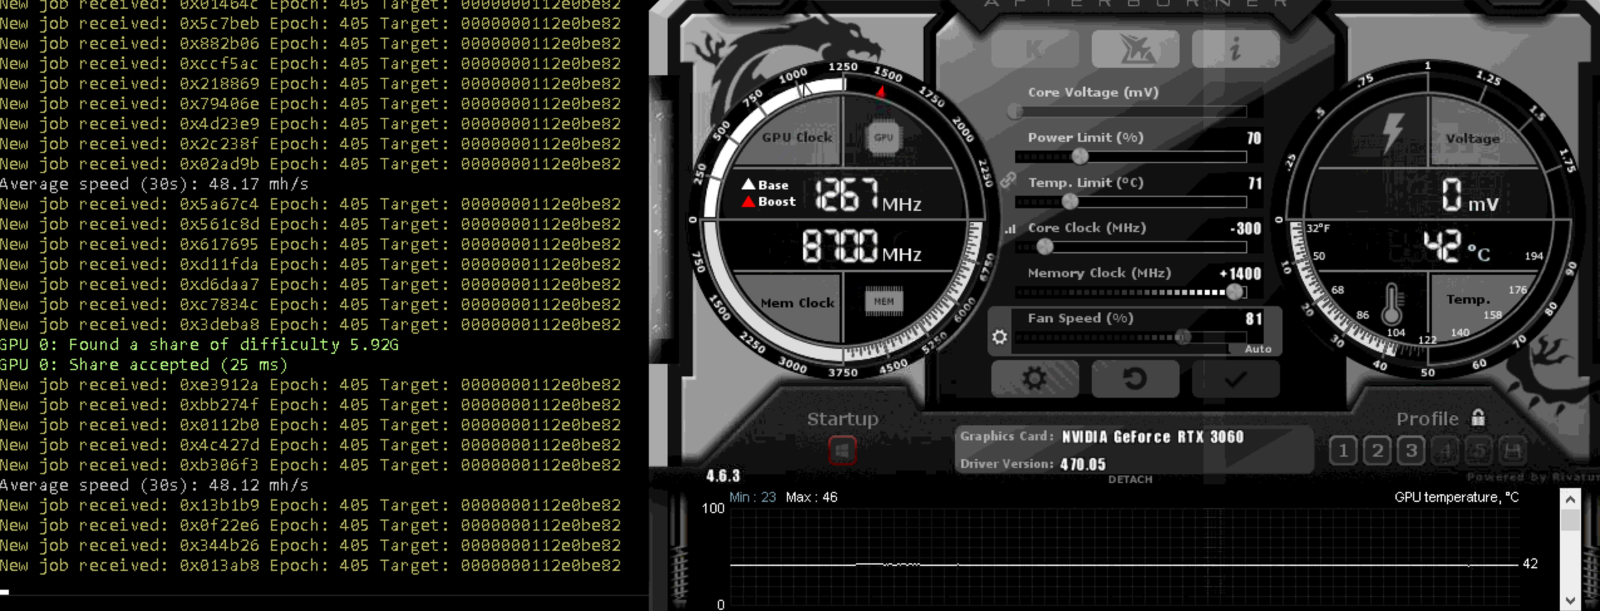Toggle the Profile lock icon

[x=1478, y=417]
